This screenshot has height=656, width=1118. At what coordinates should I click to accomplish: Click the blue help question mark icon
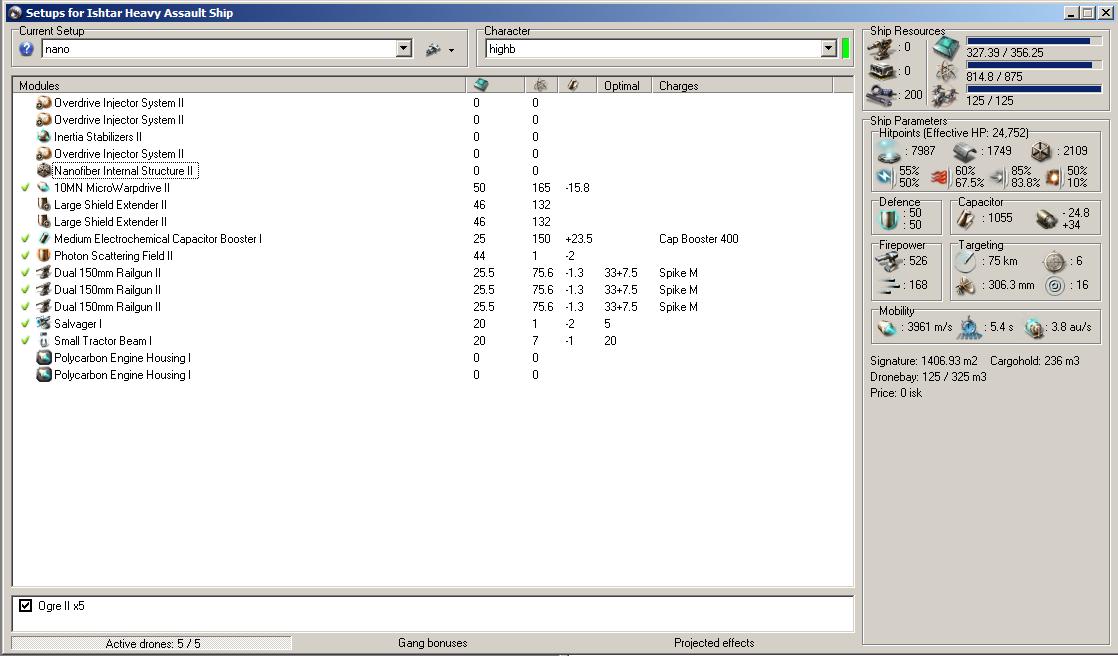pyautogui.click(x=26, y=49)
